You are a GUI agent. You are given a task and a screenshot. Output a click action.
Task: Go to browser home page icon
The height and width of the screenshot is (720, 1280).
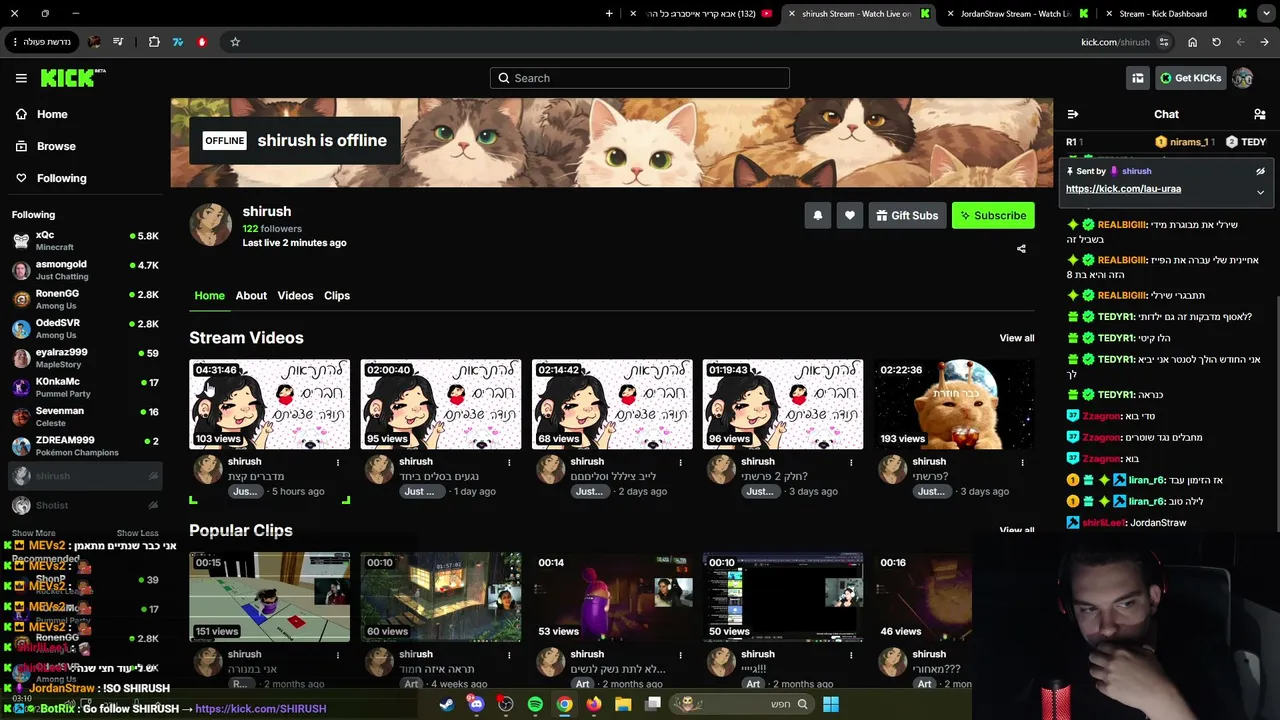click(x=1192, y=42)
